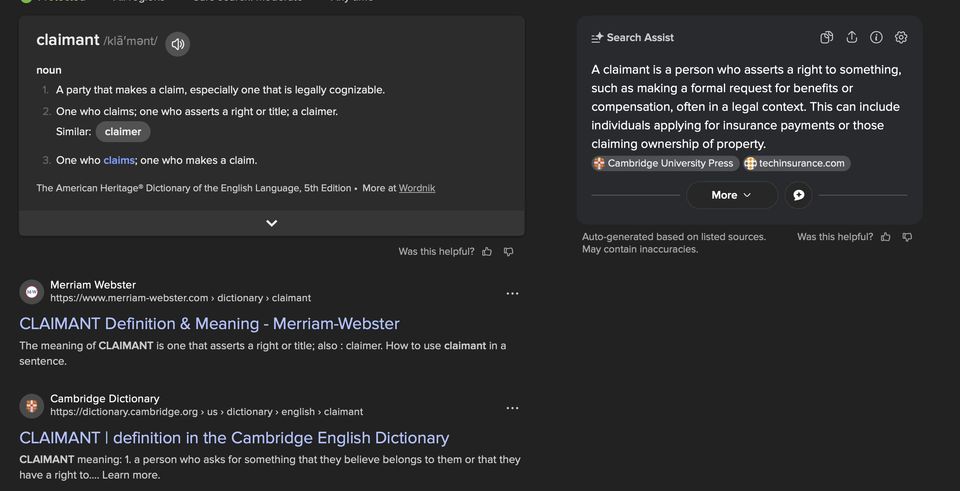
Task: Open Merriam Webster result options menu
Action: (x=512, y=293)
